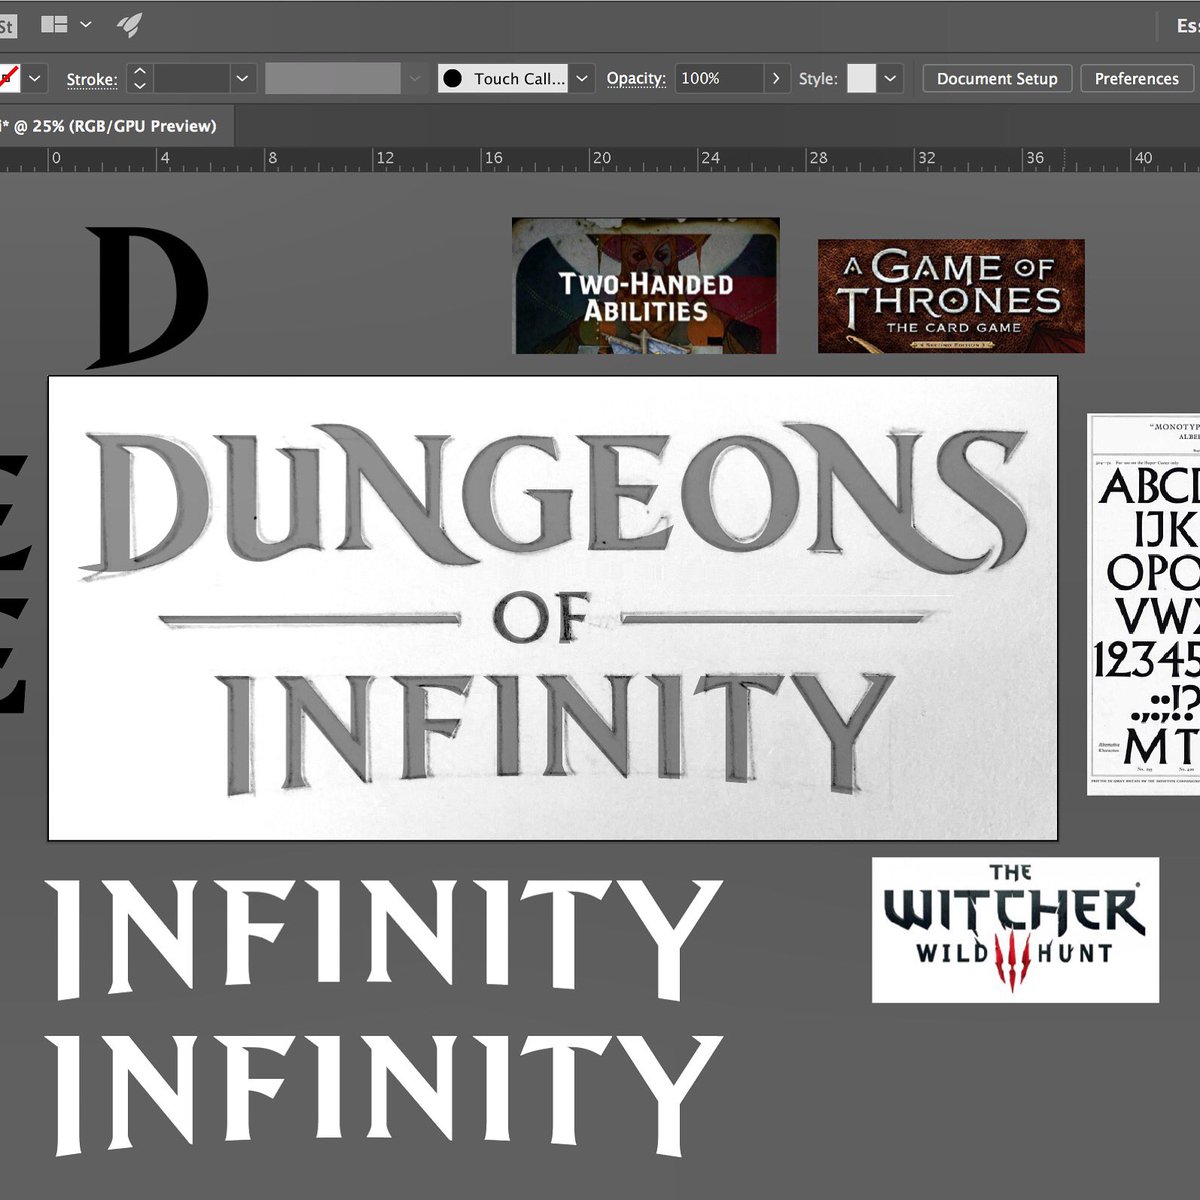Click the horizontal ruler at mark 20
Viewport: 1200px width, 1200px height.
coord(600,158)
